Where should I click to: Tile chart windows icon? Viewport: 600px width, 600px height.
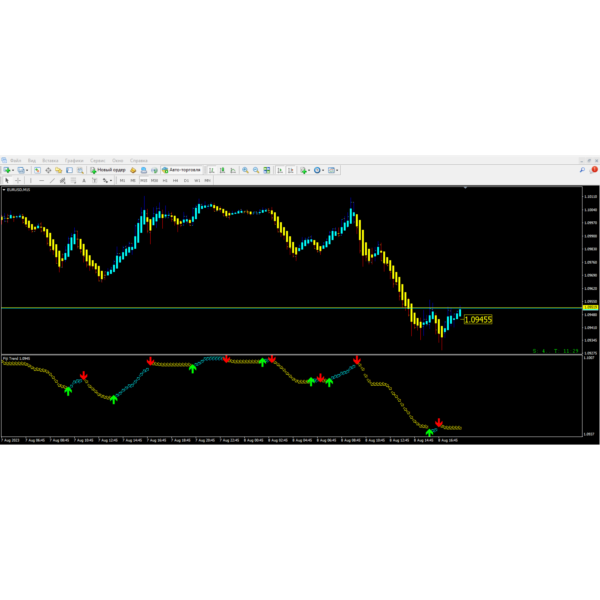tap(267, 170)
